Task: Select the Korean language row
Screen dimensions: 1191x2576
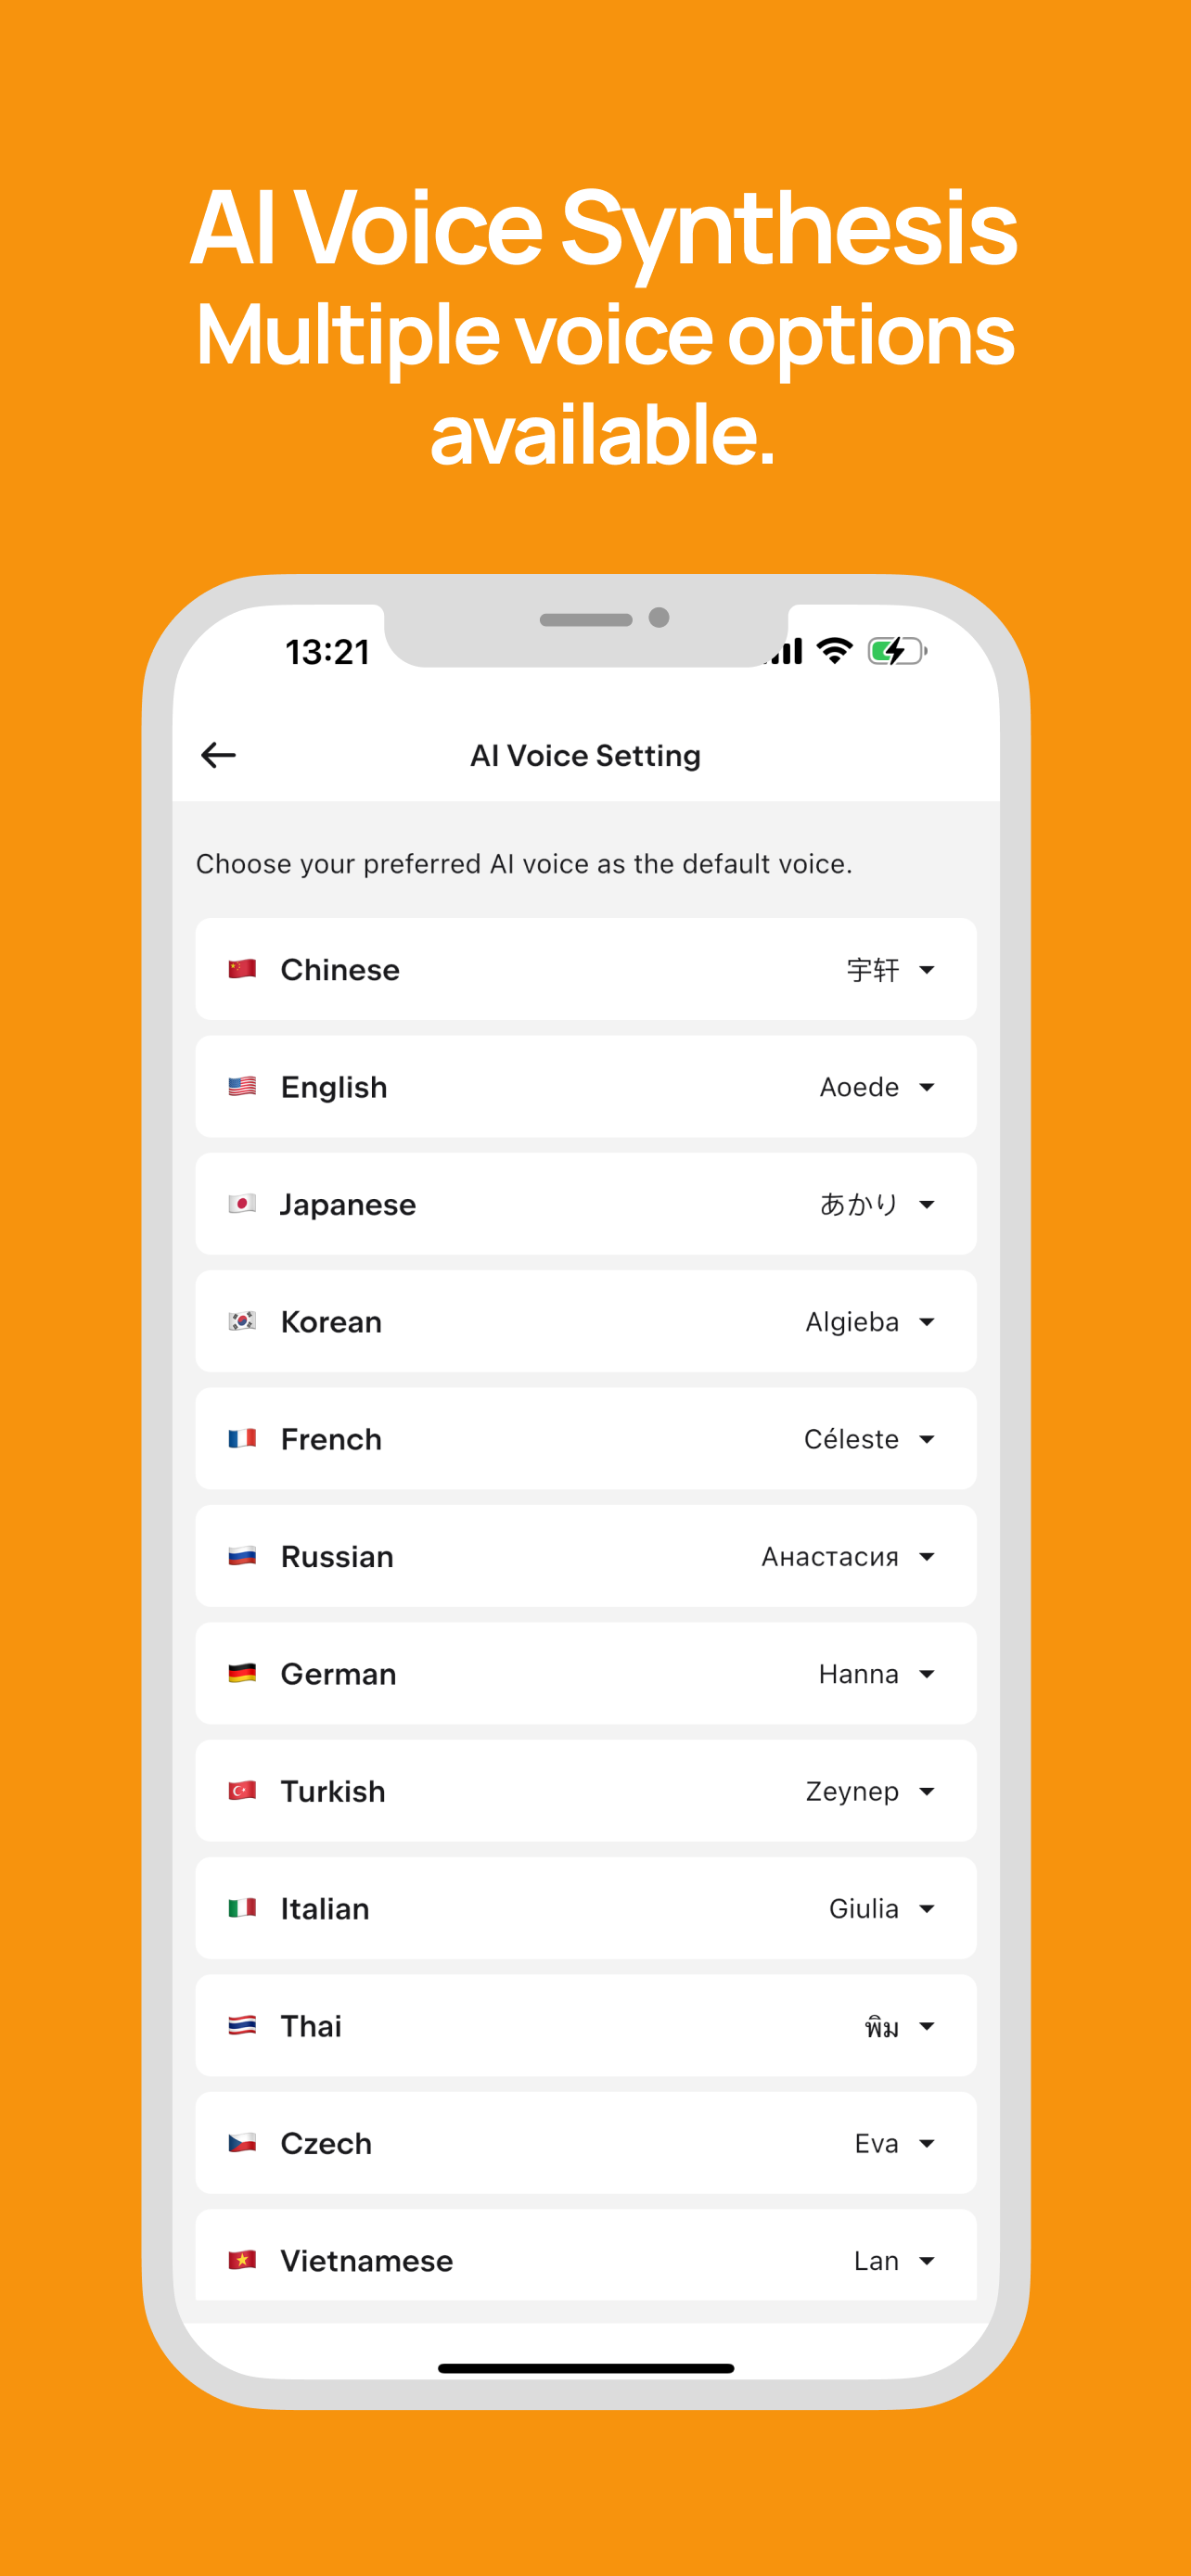Action: 585,1321
